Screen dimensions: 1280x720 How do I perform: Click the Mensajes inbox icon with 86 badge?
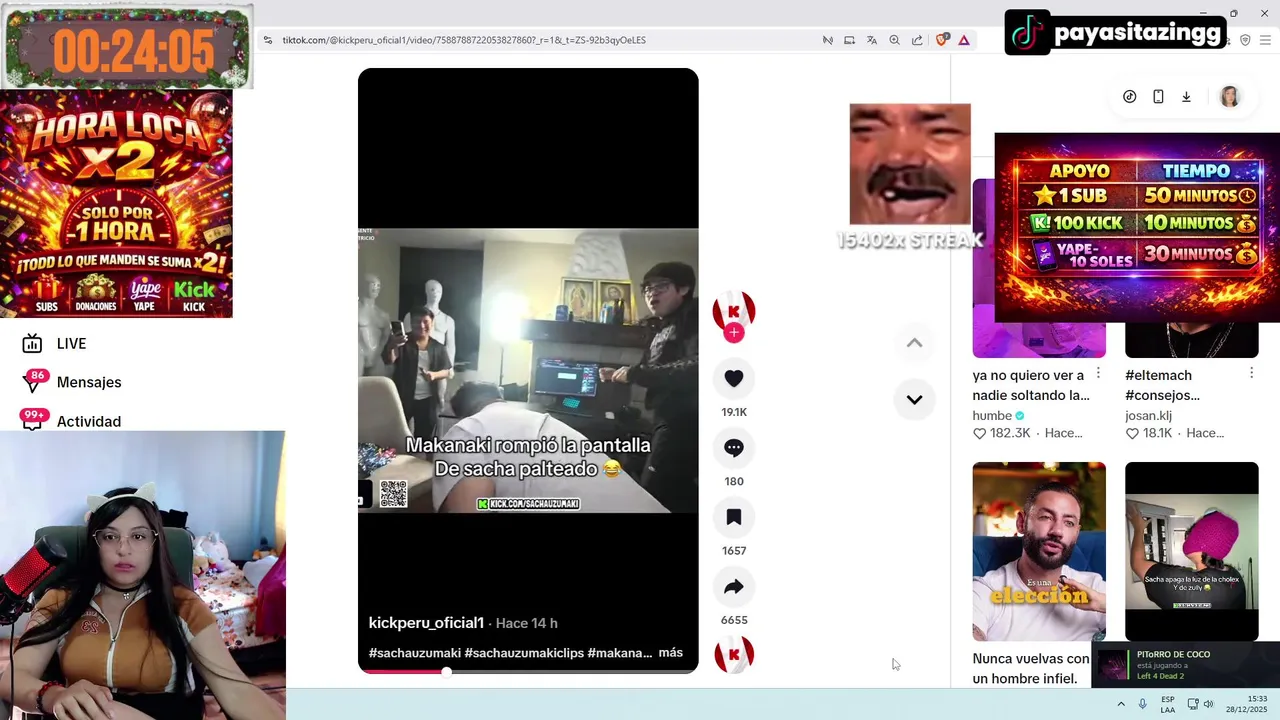click(x=32, y=383)
